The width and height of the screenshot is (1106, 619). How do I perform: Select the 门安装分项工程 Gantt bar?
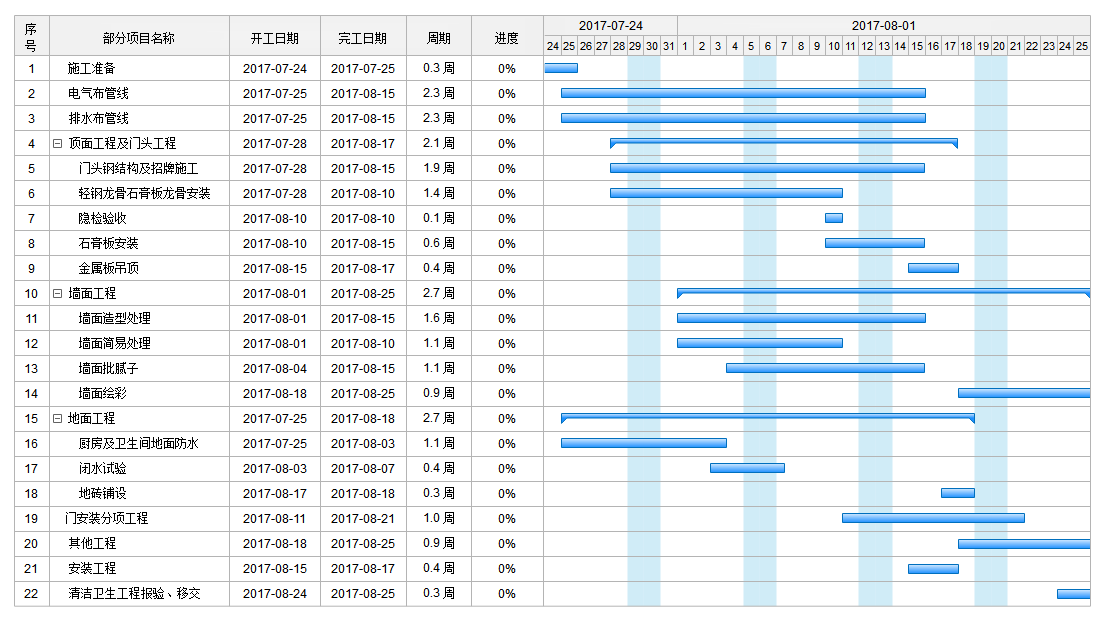(x=933, y=518)
